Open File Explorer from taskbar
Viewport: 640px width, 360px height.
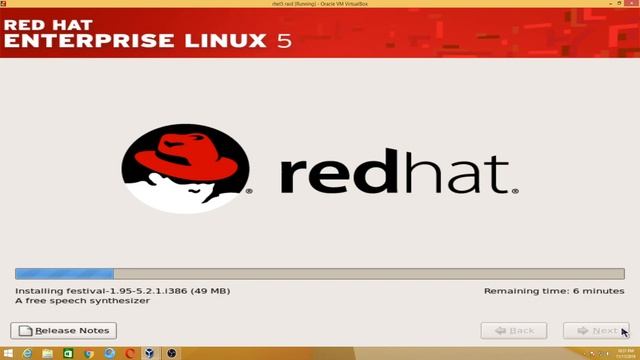[x=48, y=353]
